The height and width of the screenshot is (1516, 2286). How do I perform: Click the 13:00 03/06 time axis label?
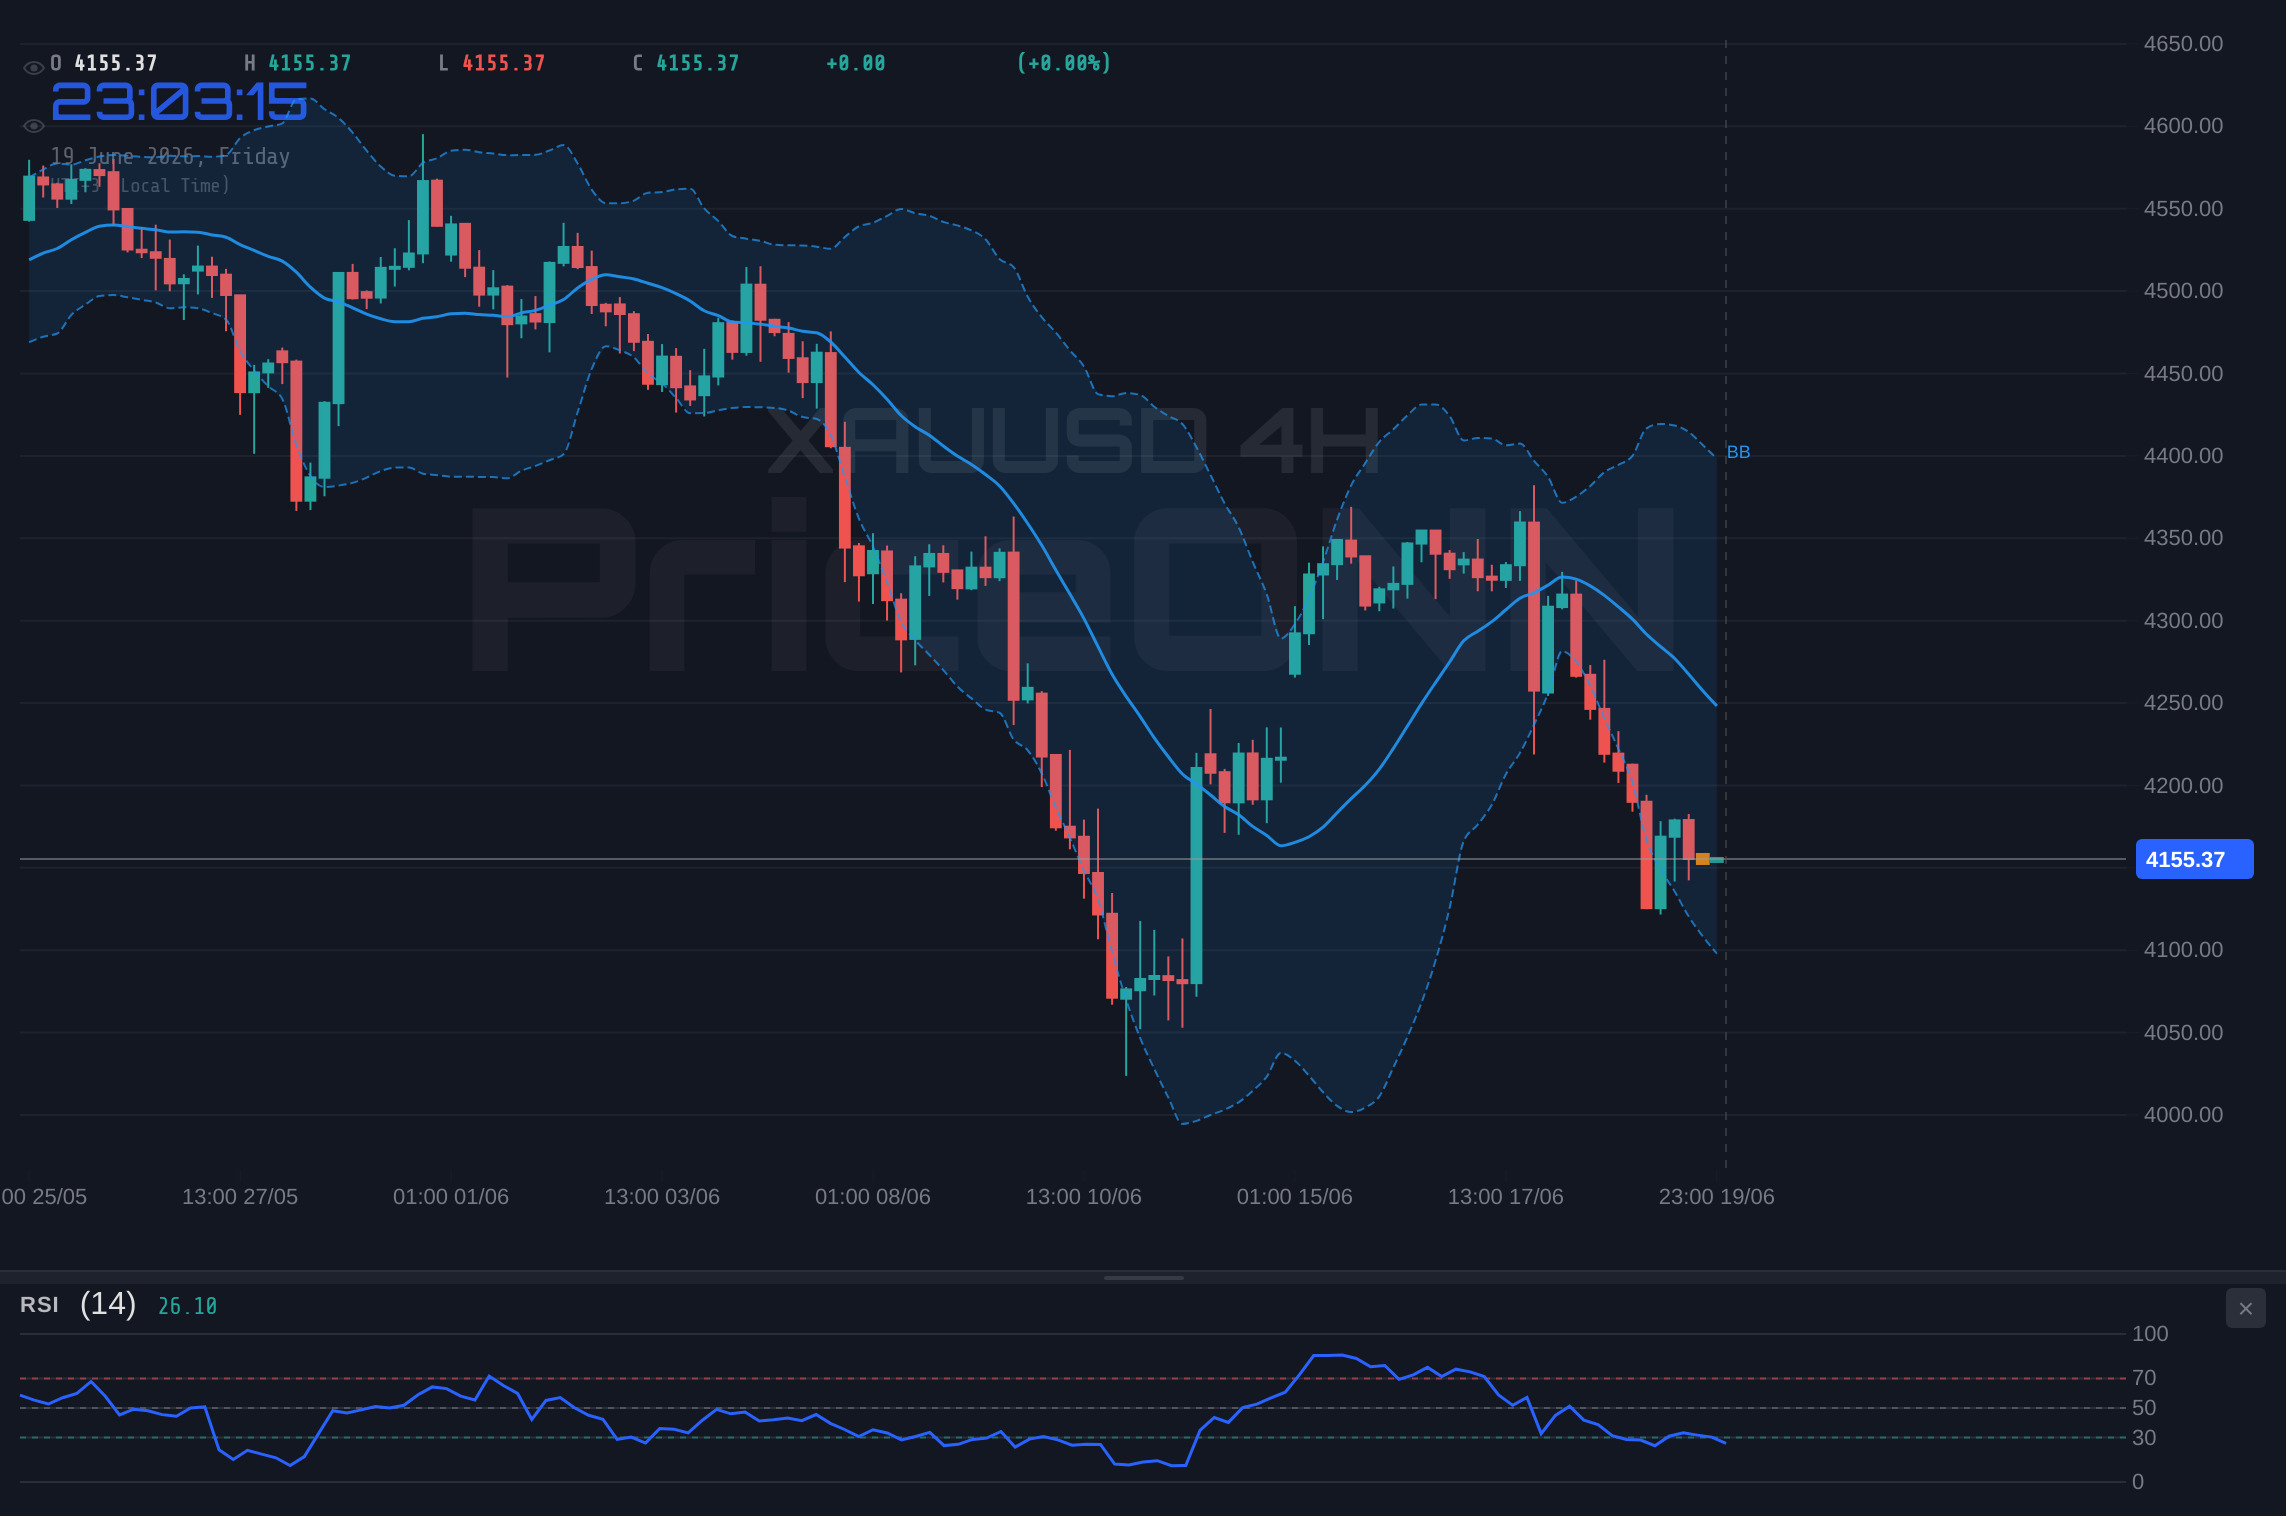(662, 1197)
